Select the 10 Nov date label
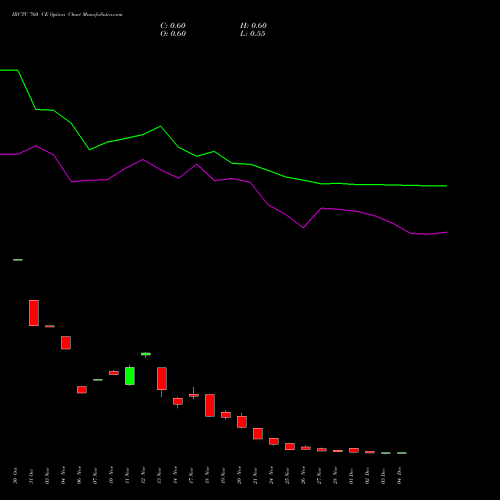The height and width of the screenshot is (500, 500). click(x=111, y=476)
